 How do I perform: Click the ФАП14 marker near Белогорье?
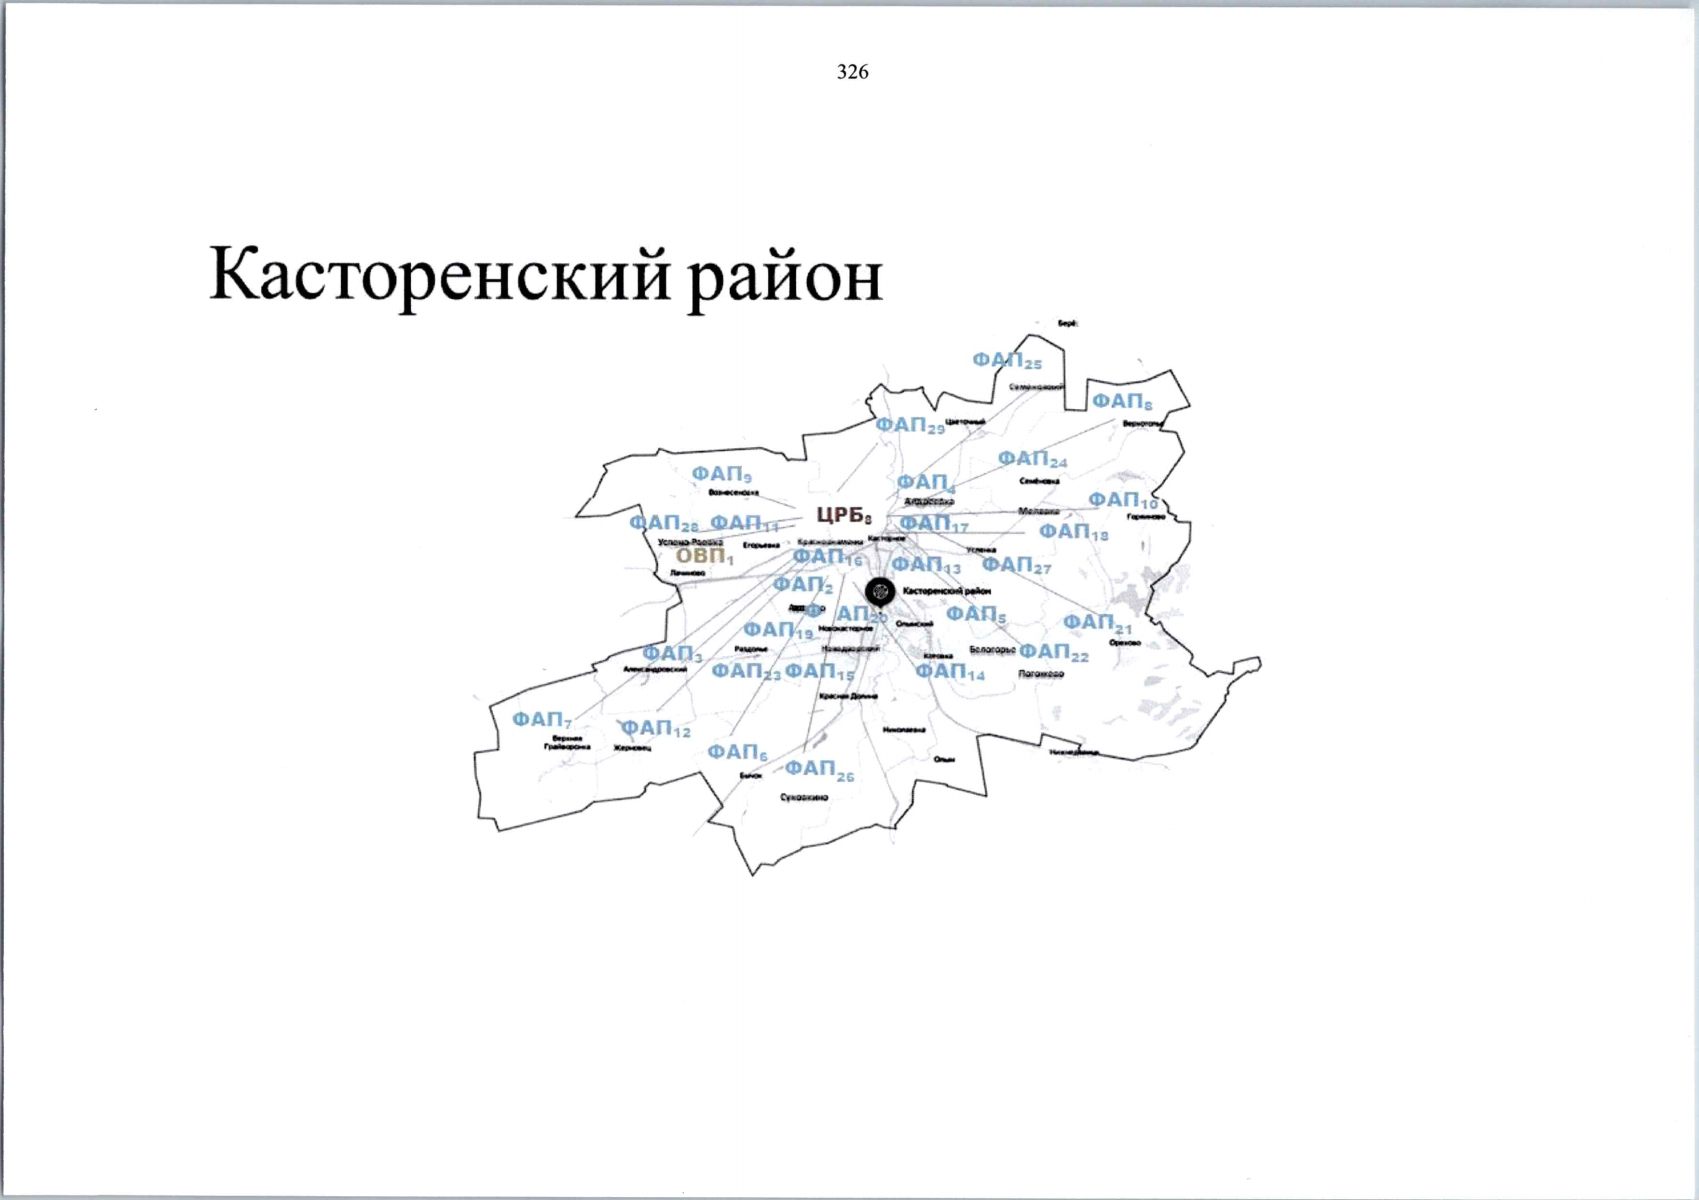click(949, 673)
